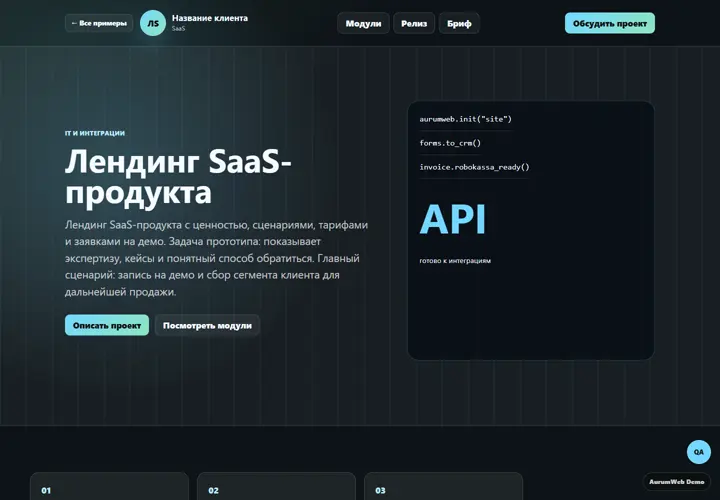Click the card numbered 03
Image resolution: width=720 pixels, height=500 pixels.
(x=444, y=486)
